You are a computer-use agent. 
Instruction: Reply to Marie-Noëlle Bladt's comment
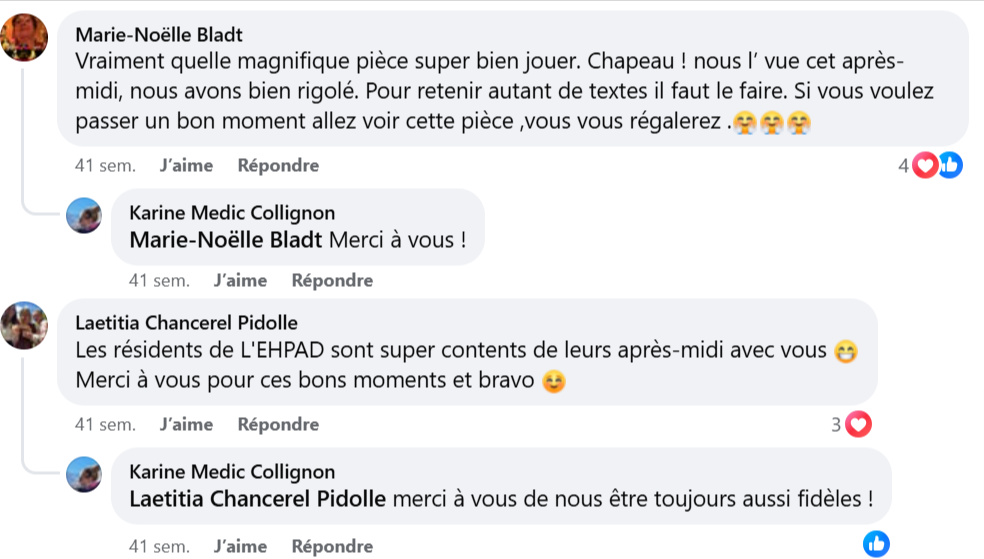pos(278,166)
